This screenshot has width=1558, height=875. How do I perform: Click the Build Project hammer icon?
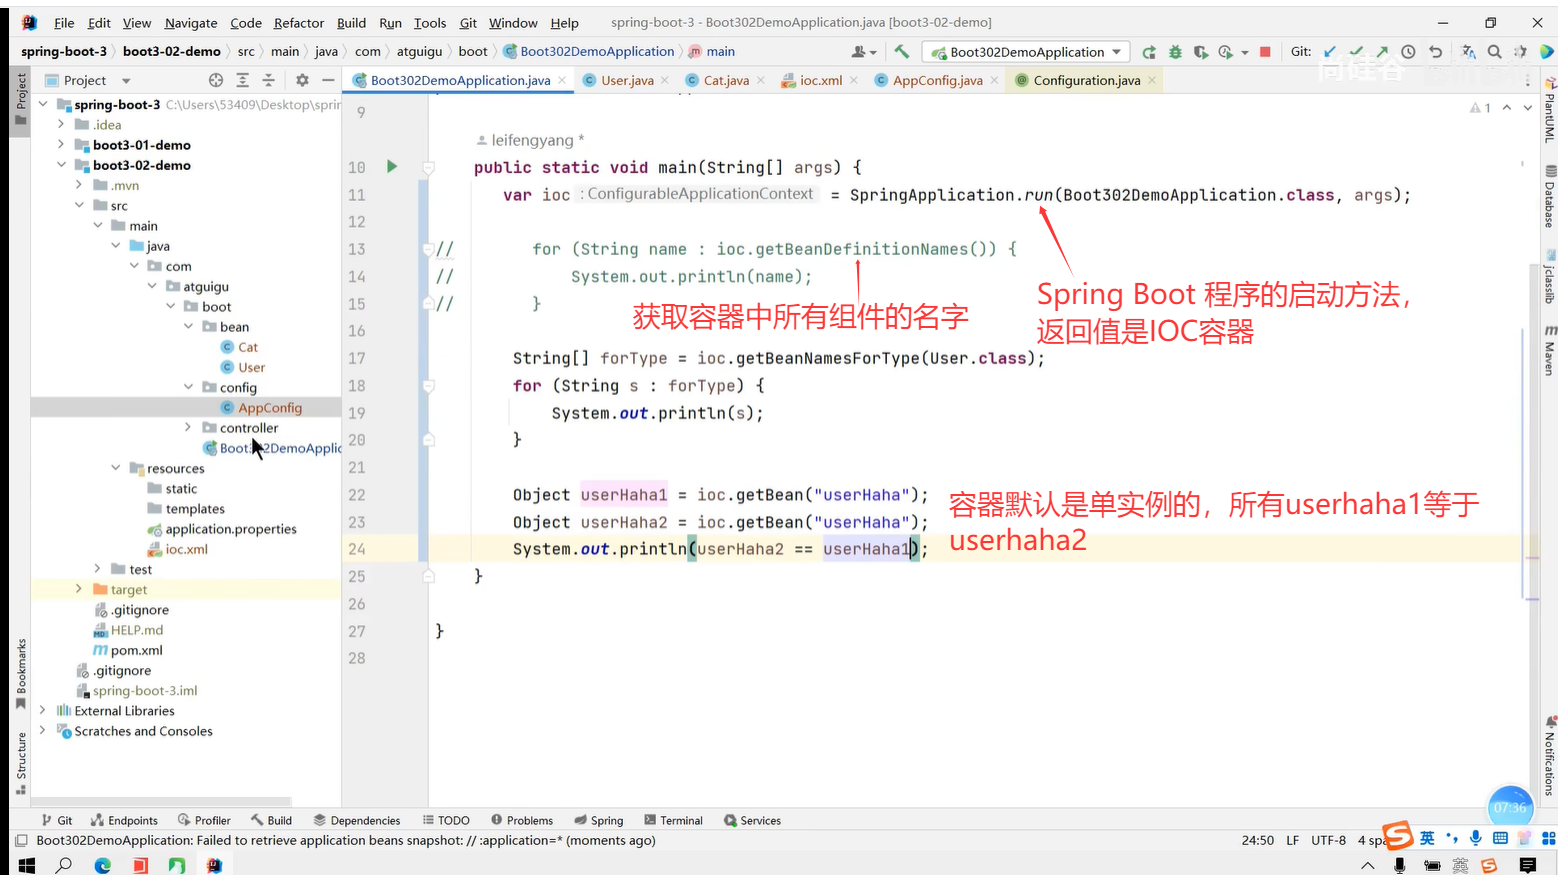pos(901,52)
